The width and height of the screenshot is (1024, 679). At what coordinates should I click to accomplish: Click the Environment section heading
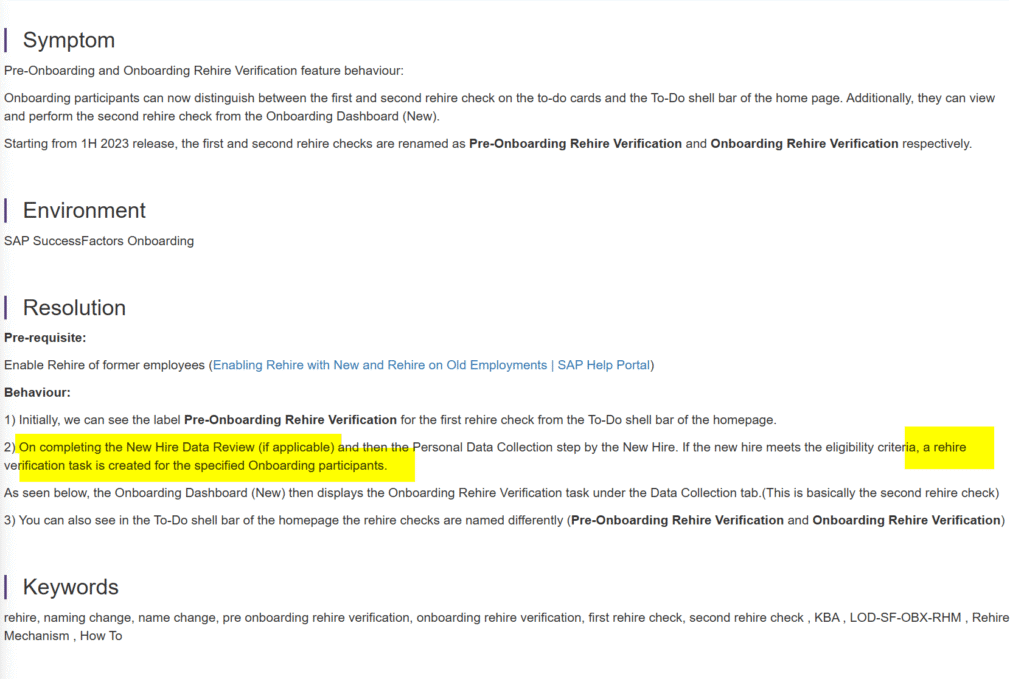click(x=84, y=210)
